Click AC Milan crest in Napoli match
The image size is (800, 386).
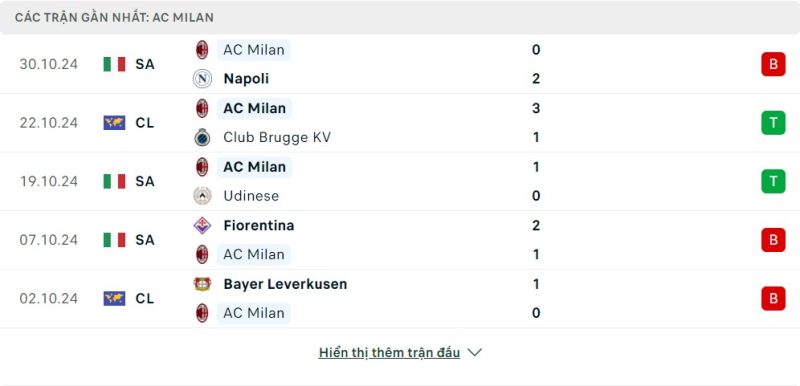coord(202,50)
